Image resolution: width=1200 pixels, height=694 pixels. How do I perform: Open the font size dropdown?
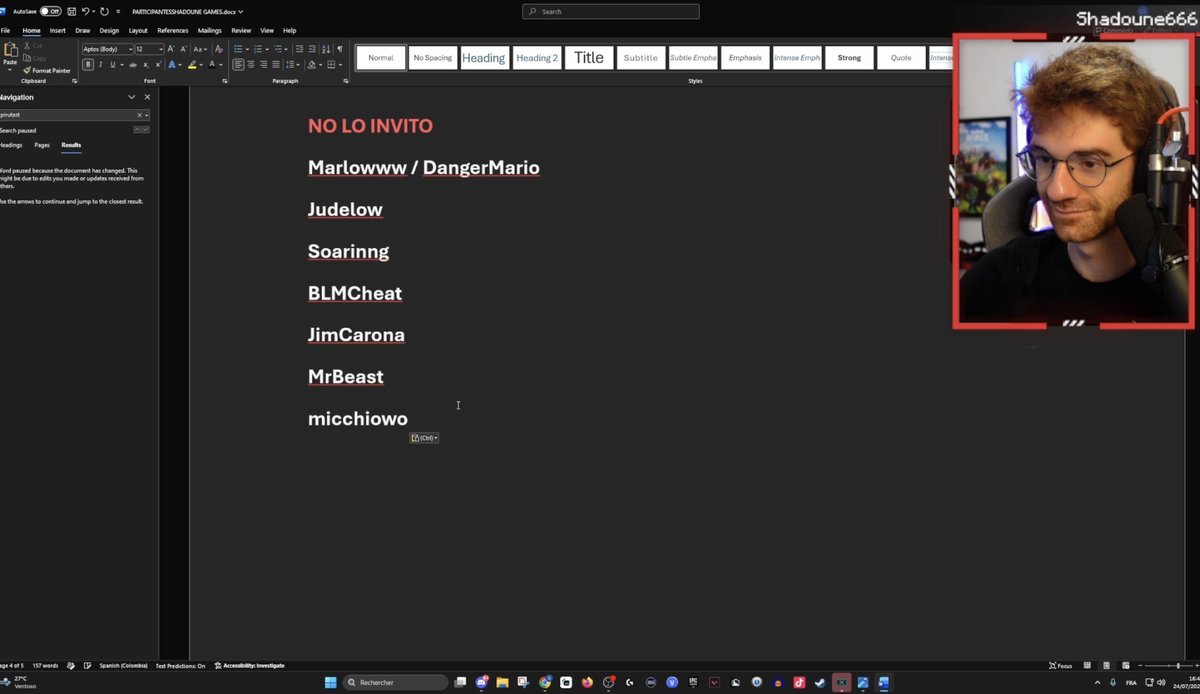[161, 49]
